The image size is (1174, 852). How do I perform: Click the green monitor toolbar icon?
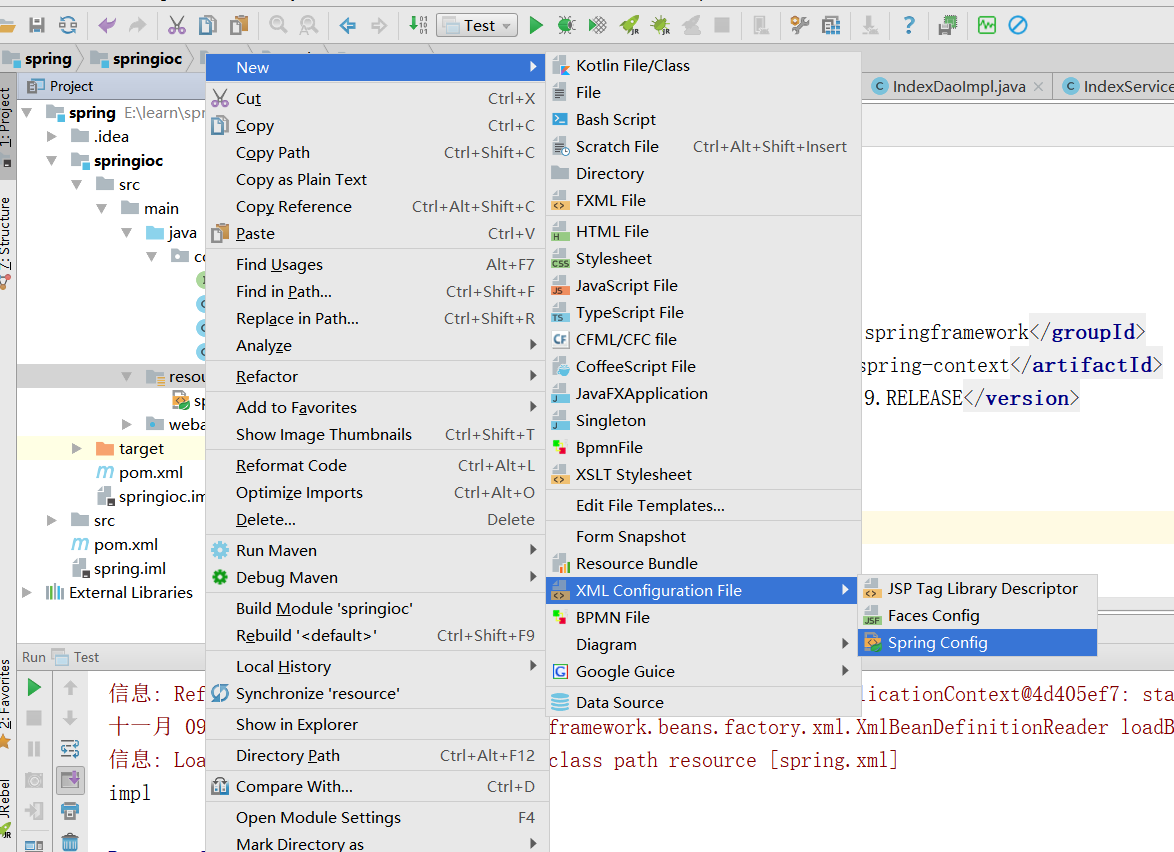pyautogui.click(x=987, y=25)
